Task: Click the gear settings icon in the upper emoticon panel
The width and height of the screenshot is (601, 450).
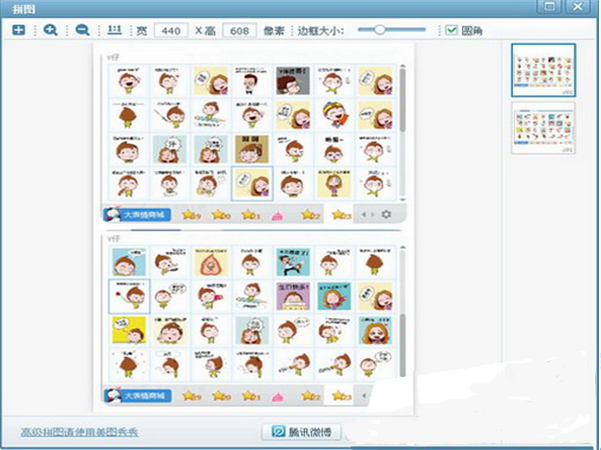Action: [386, 214]
